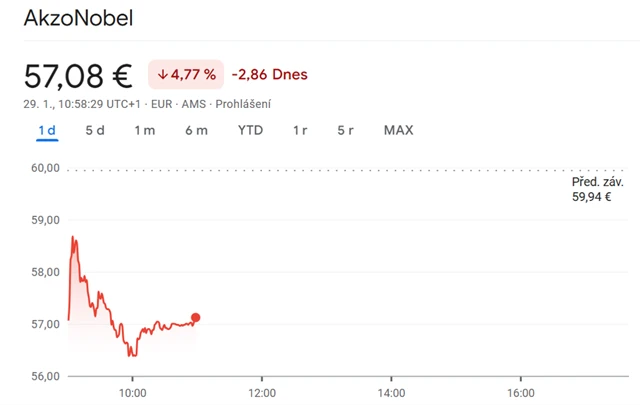
Task: Click the 16:00 time axis label
Action: pyautogui.click(x=520, y=393)
